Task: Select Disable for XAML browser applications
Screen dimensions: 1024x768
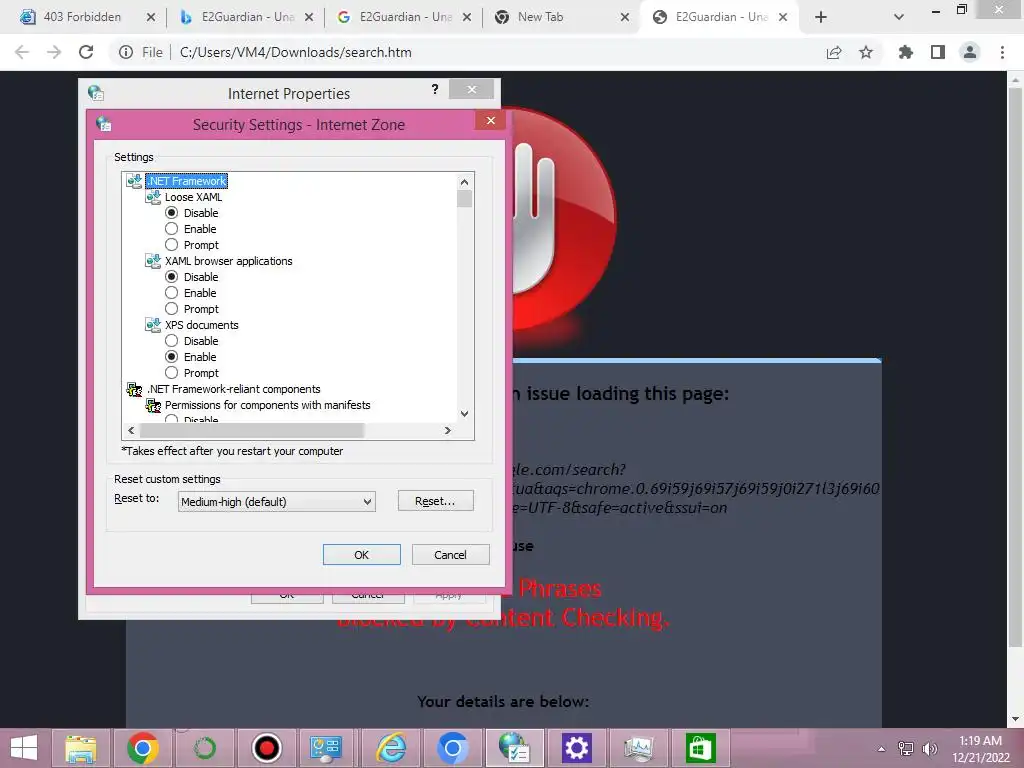Action: [x=171, y=277]
